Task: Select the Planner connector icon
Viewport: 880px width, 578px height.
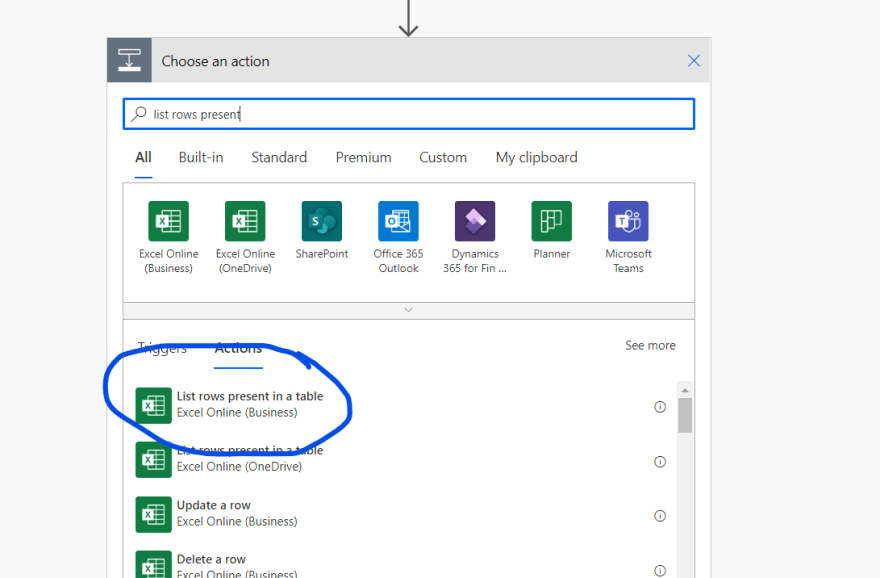Action: tap(552, 221)
